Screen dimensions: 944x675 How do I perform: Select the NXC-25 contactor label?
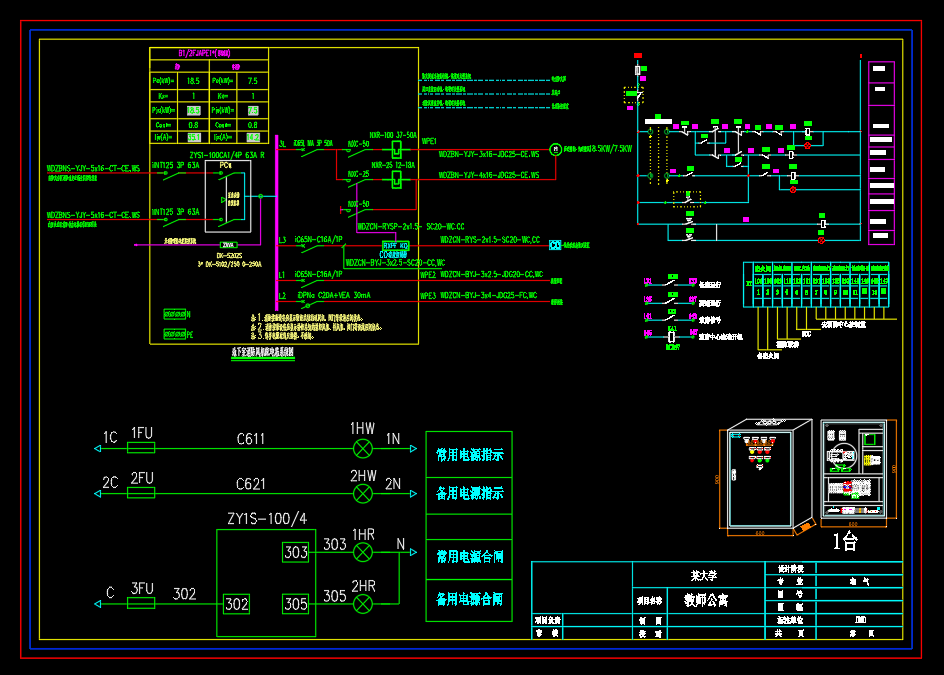coord(358,174)
